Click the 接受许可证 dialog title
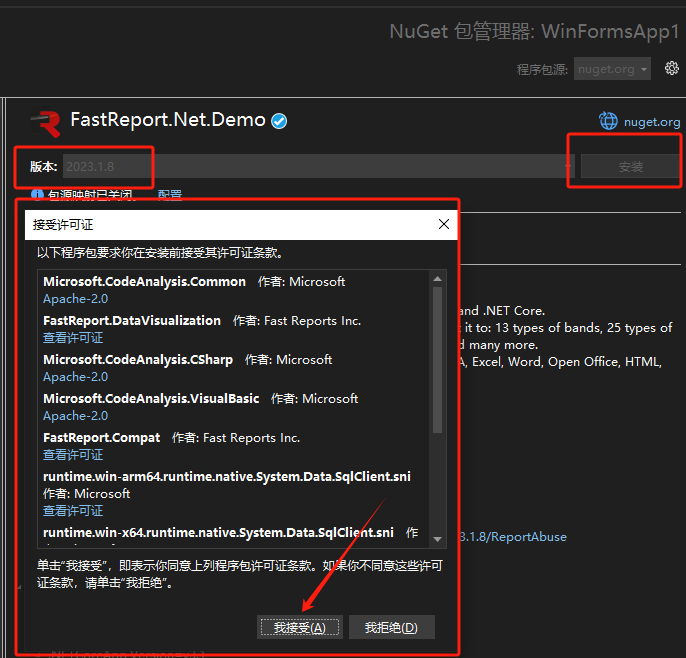The width and height of the screenshot is (686, 658). pos(63,224)
